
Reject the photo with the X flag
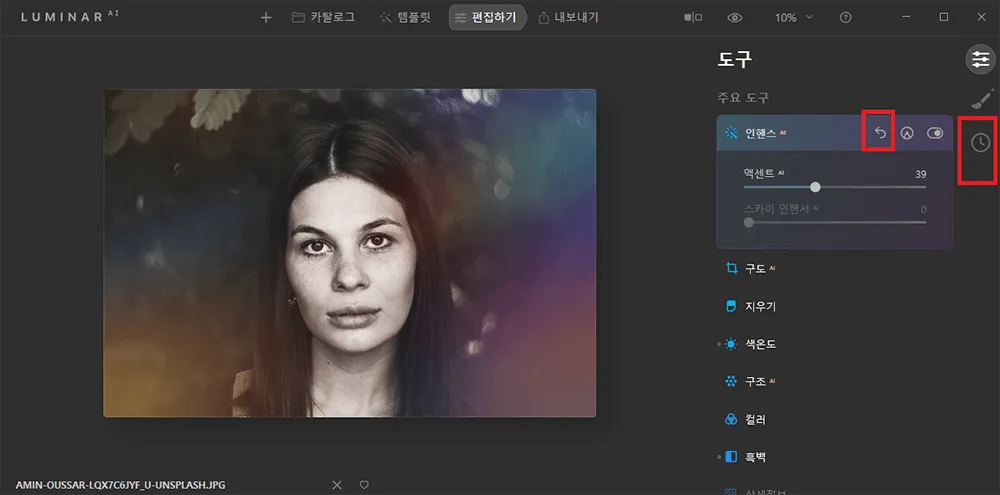point(337,485)
